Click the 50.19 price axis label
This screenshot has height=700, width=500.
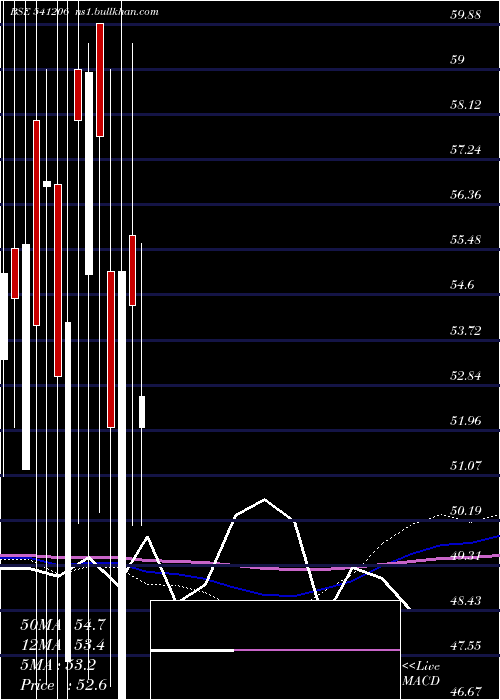465,511
